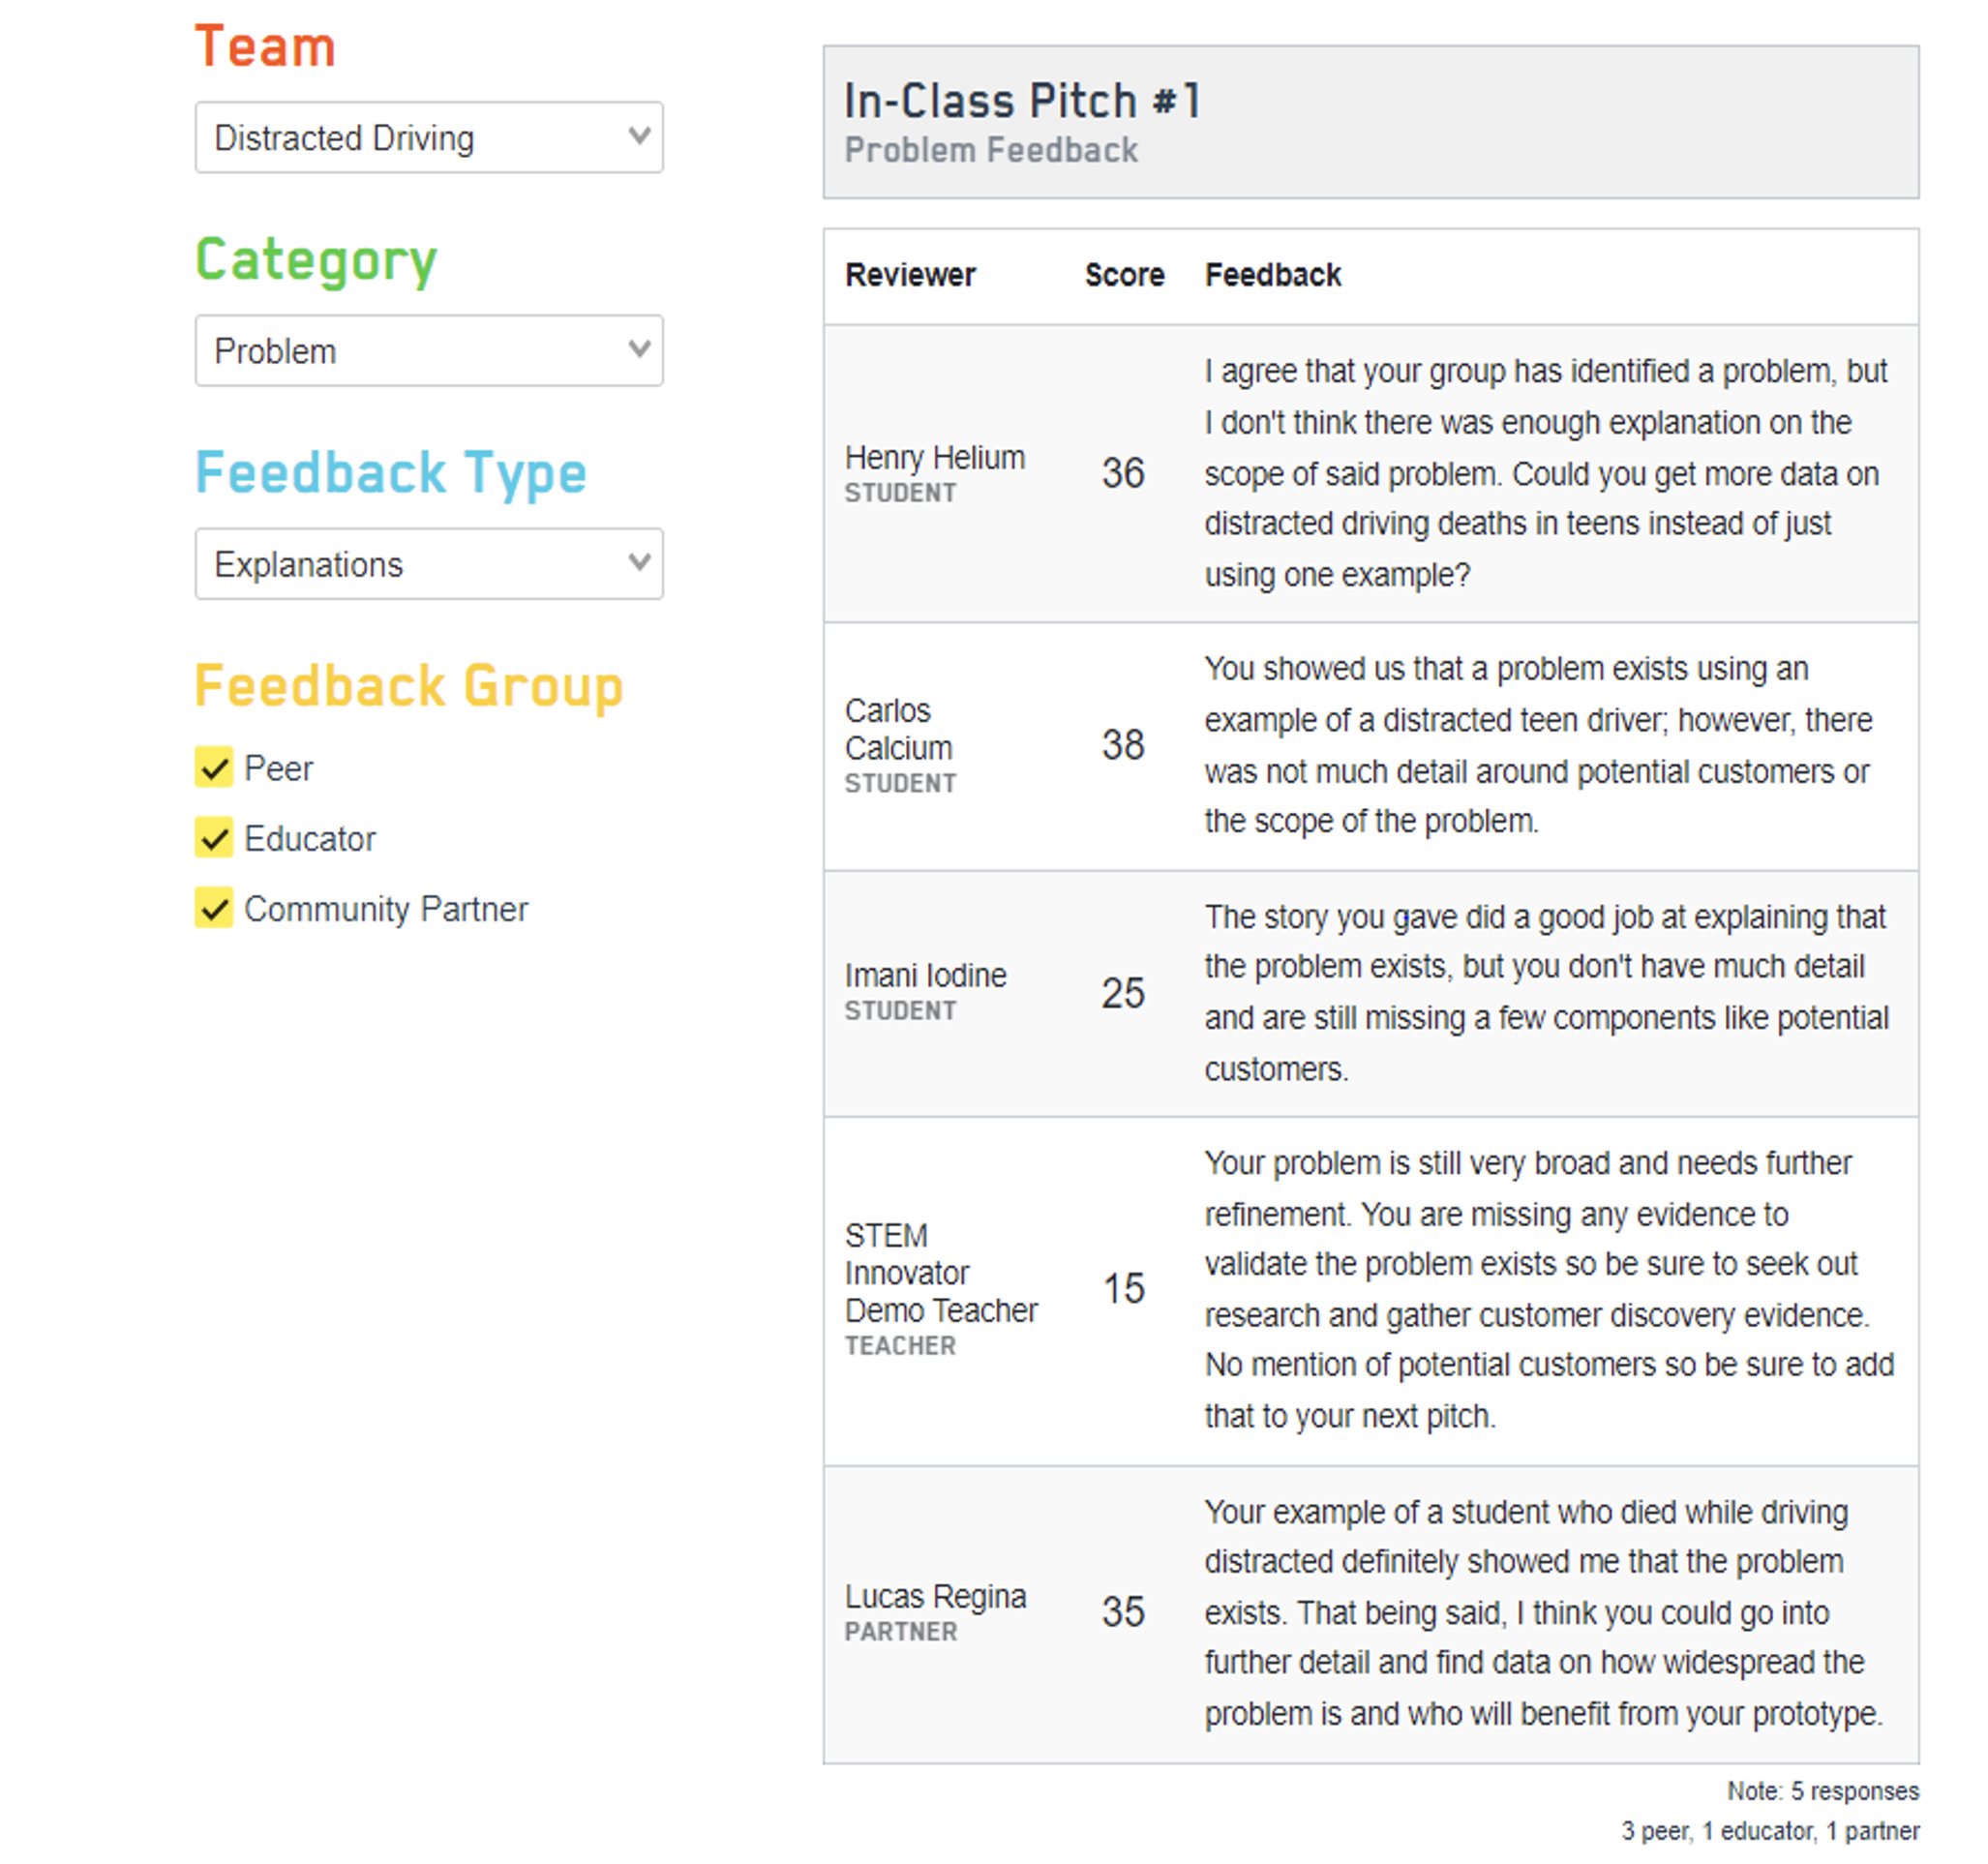Click the Reviewer column header

coord(909,275)
